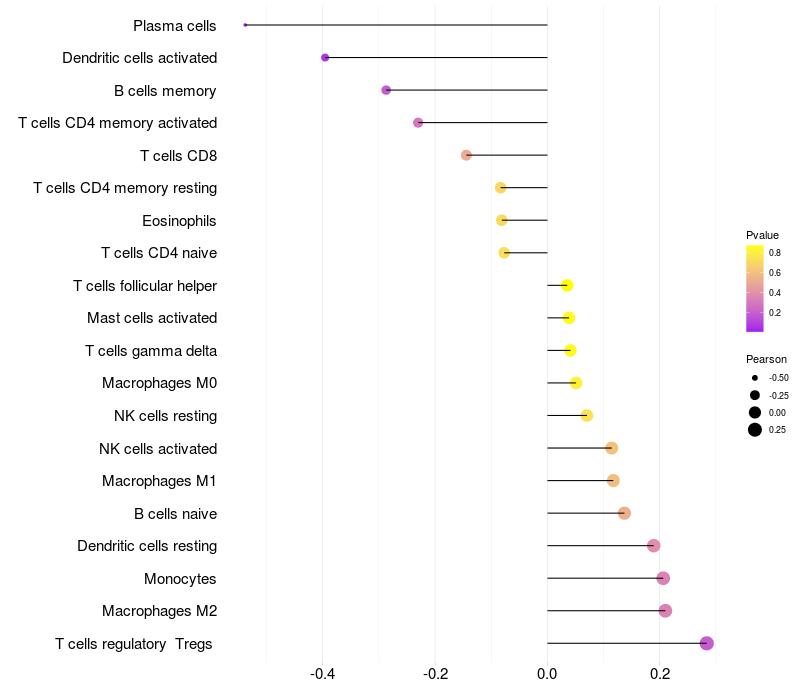Click the Pearson 0.00 legend size dot
800x700 pixels.
coord(755,412)
